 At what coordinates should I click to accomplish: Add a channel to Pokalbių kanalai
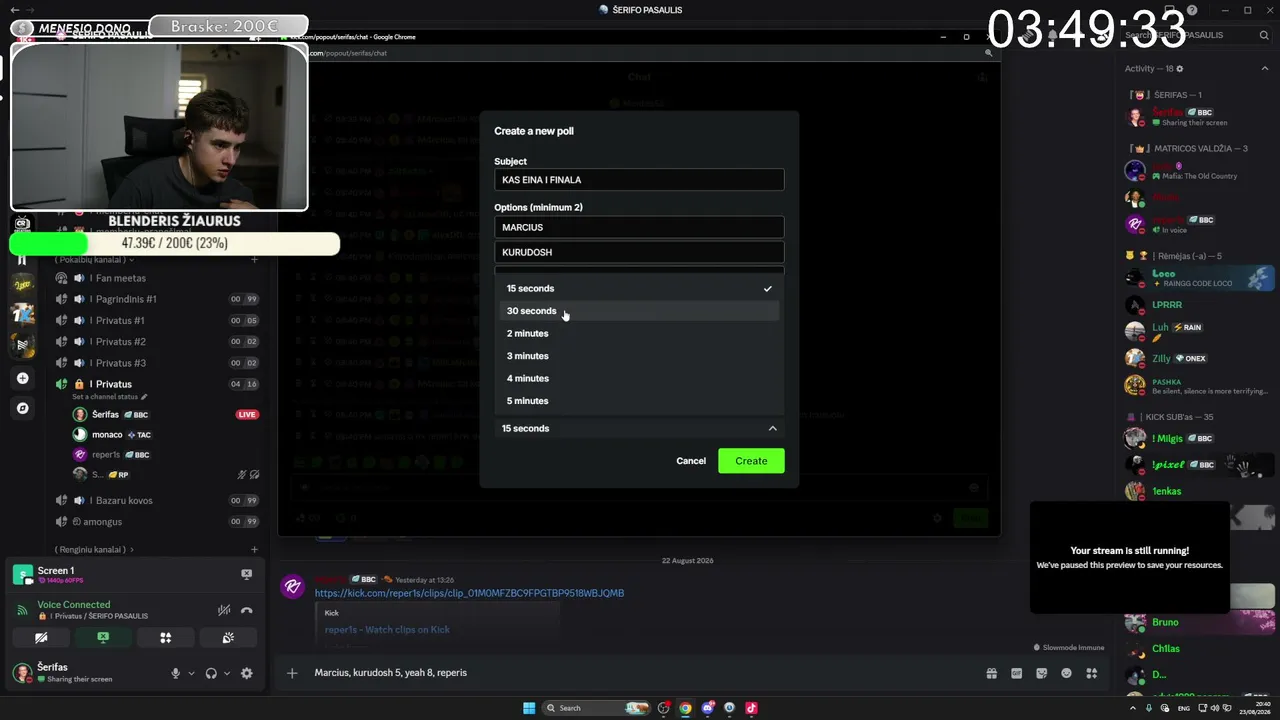pos(254,260)
